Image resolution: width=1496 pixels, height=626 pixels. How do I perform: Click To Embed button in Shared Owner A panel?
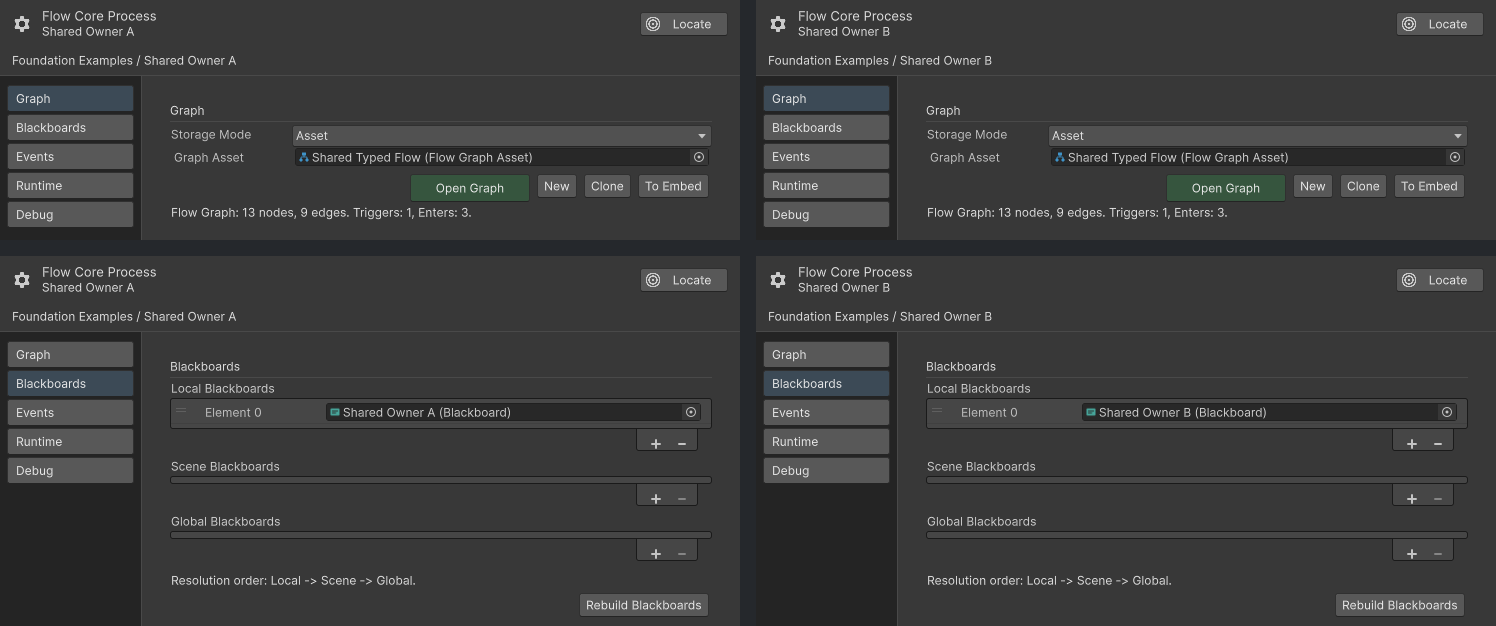pyautogui.click(x=673, y=186)
